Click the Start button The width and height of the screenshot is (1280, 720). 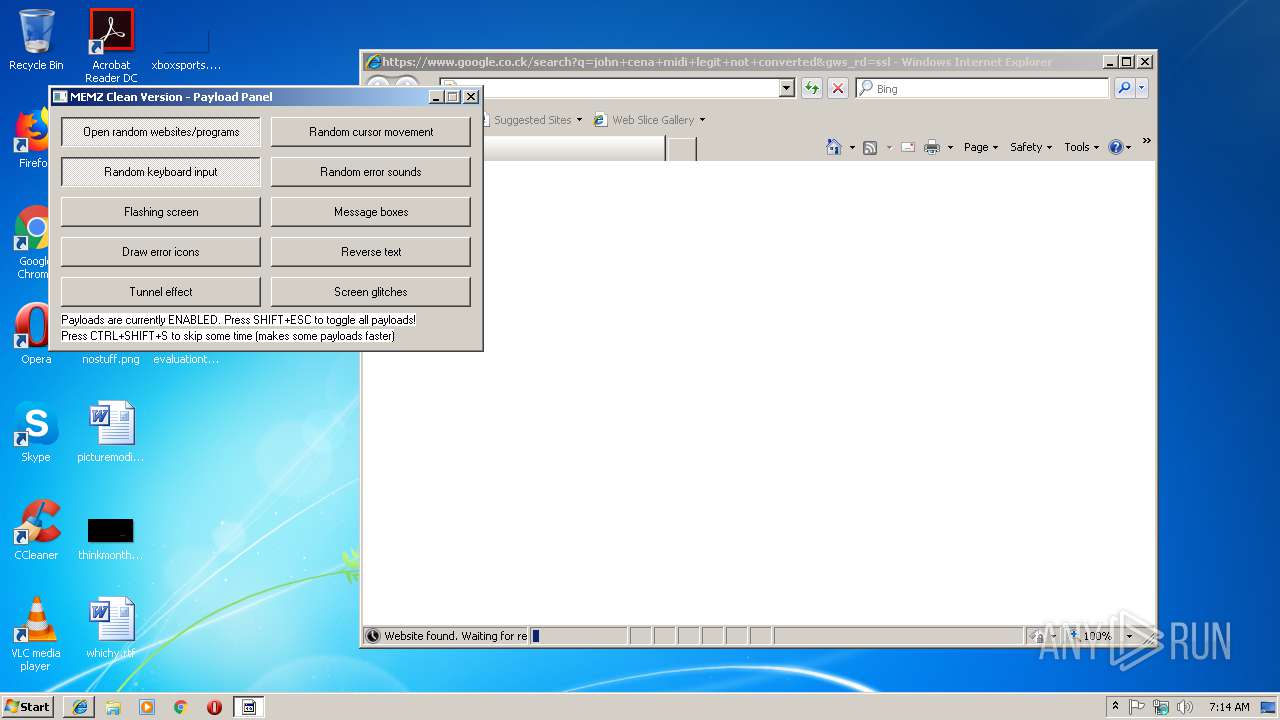[x=27, y=707]
